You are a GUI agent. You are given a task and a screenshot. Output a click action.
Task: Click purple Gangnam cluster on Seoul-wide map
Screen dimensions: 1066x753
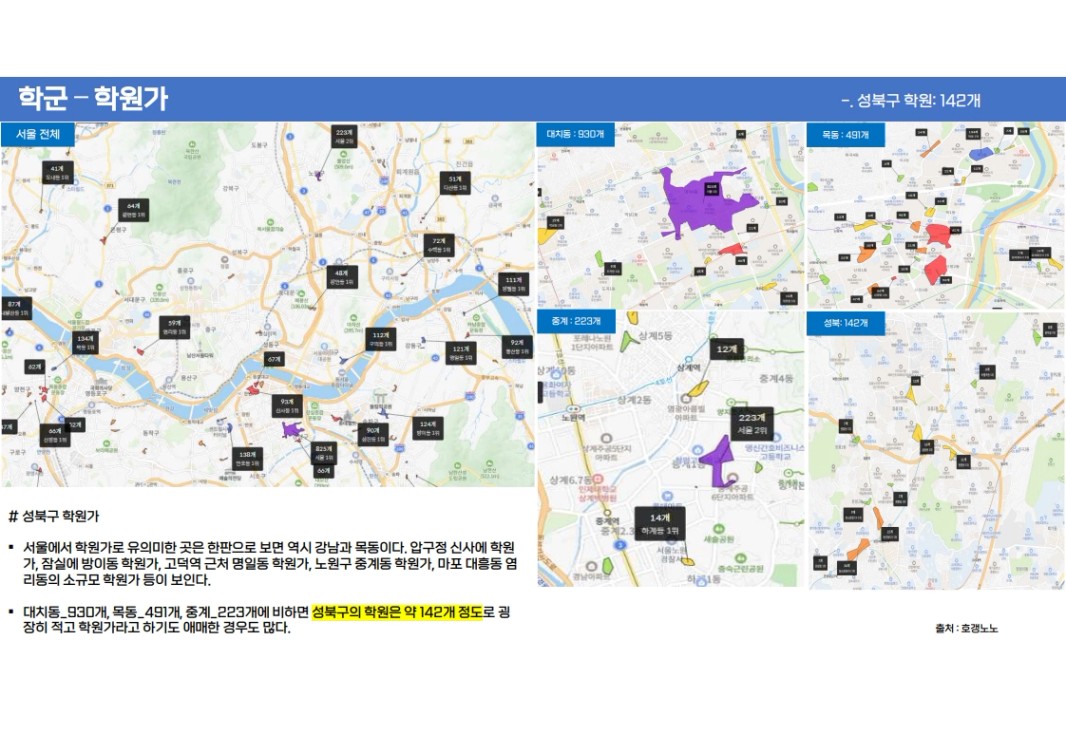click(x=292, y=430)
